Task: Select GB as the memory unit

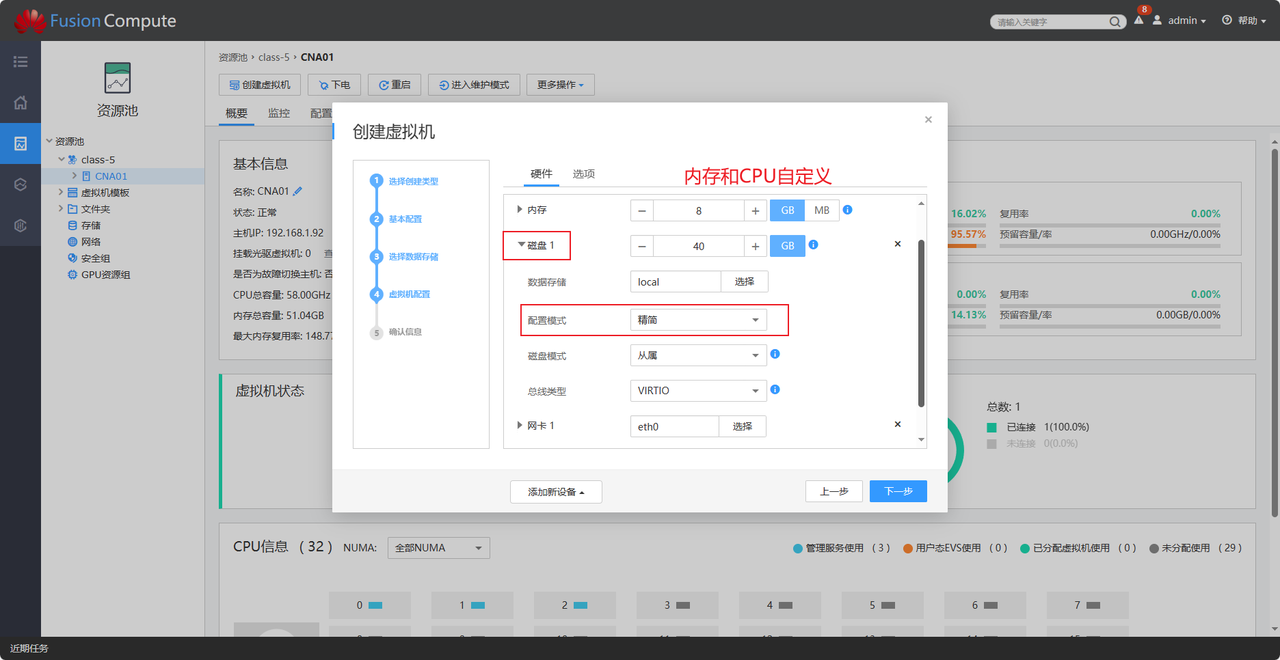Action: (x=787, y=211)
